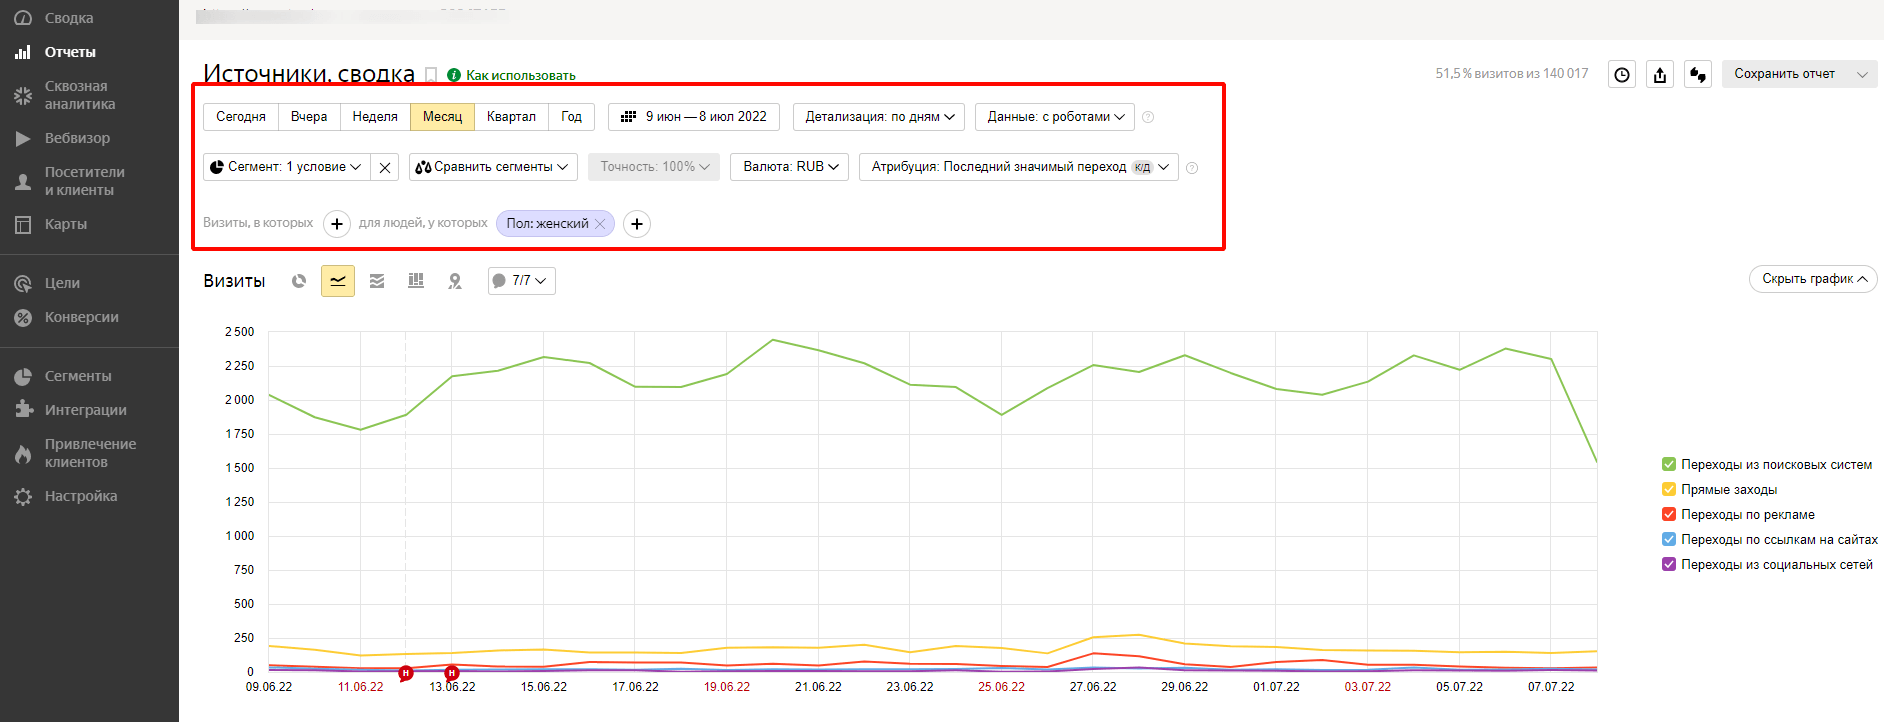The width and height of the screenshot is (1884, 722).
Task: Select the stacked area chart icon
Action: 377,281
